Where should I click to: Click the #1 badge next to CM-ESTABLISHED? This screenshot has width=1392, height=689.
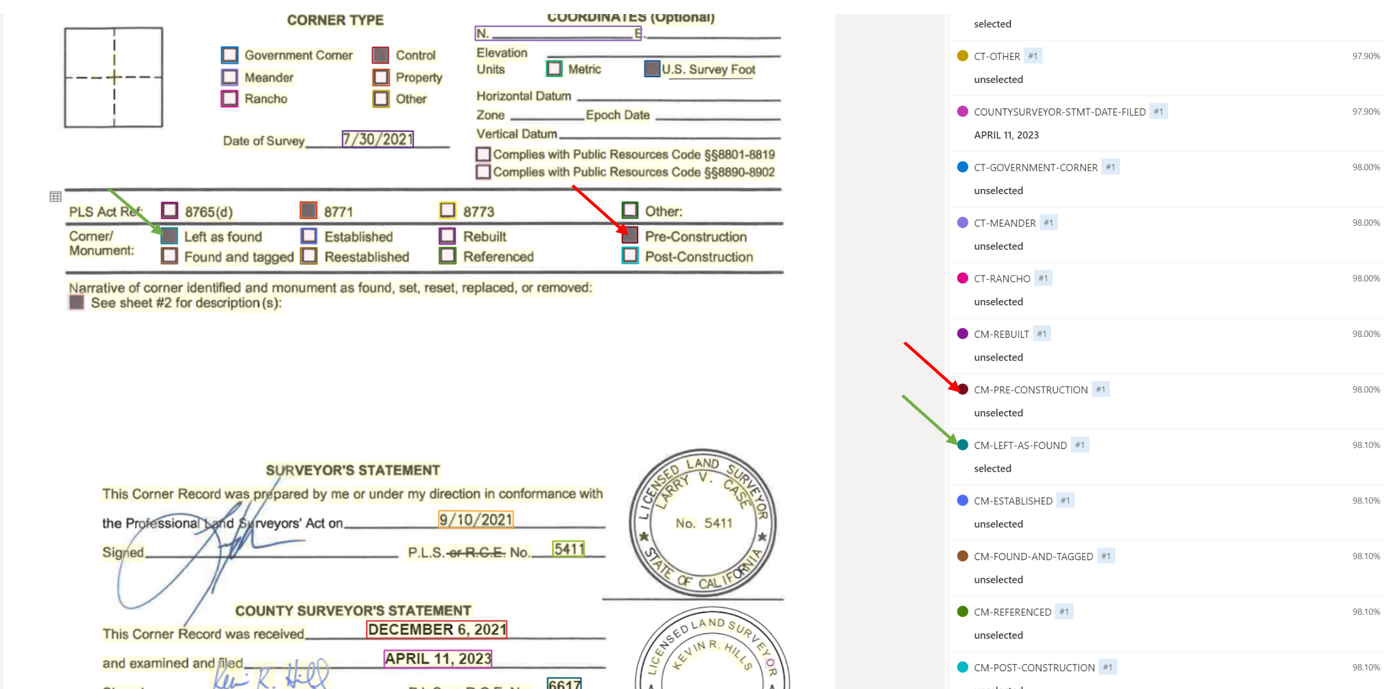coord(1065,500)
